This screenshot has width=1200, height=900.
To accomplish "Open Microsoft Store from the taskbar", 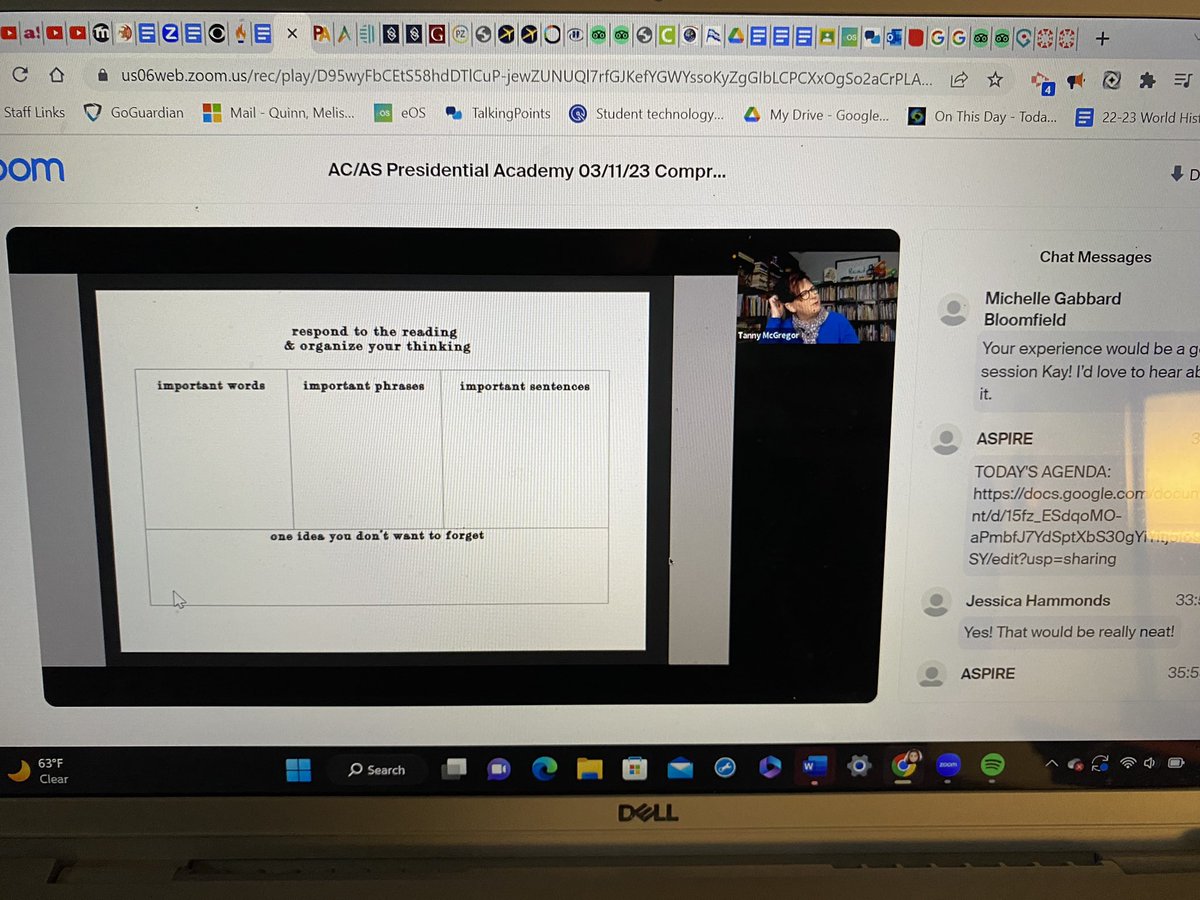I will point(633,768).
